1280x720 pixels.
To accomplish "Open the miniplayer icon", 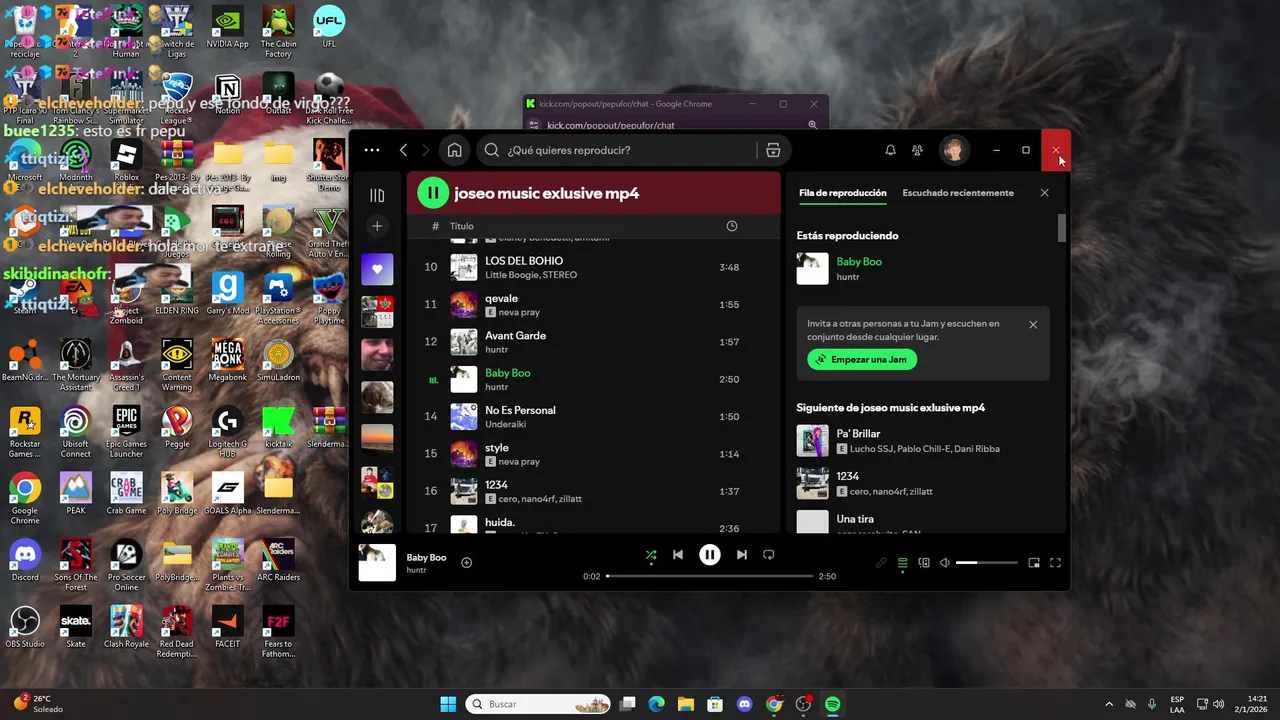I will 1034,563.
